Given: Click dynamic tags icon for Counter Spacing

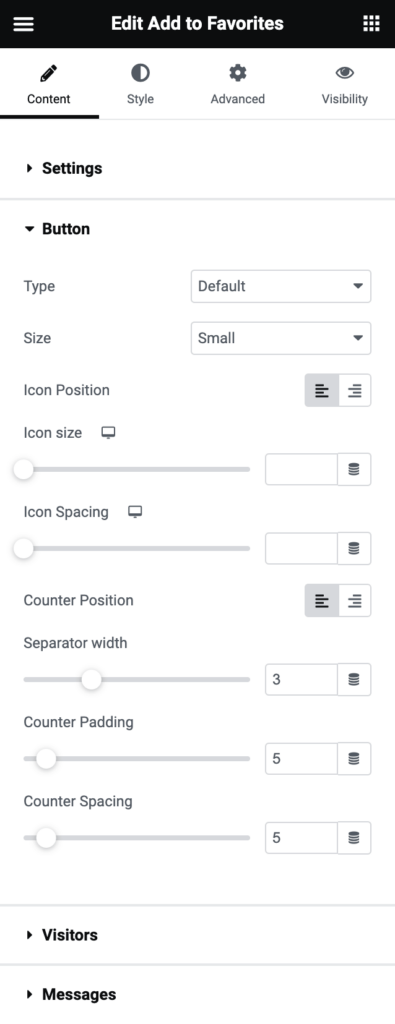Looking at the screenshot, I should pos(354,838).
